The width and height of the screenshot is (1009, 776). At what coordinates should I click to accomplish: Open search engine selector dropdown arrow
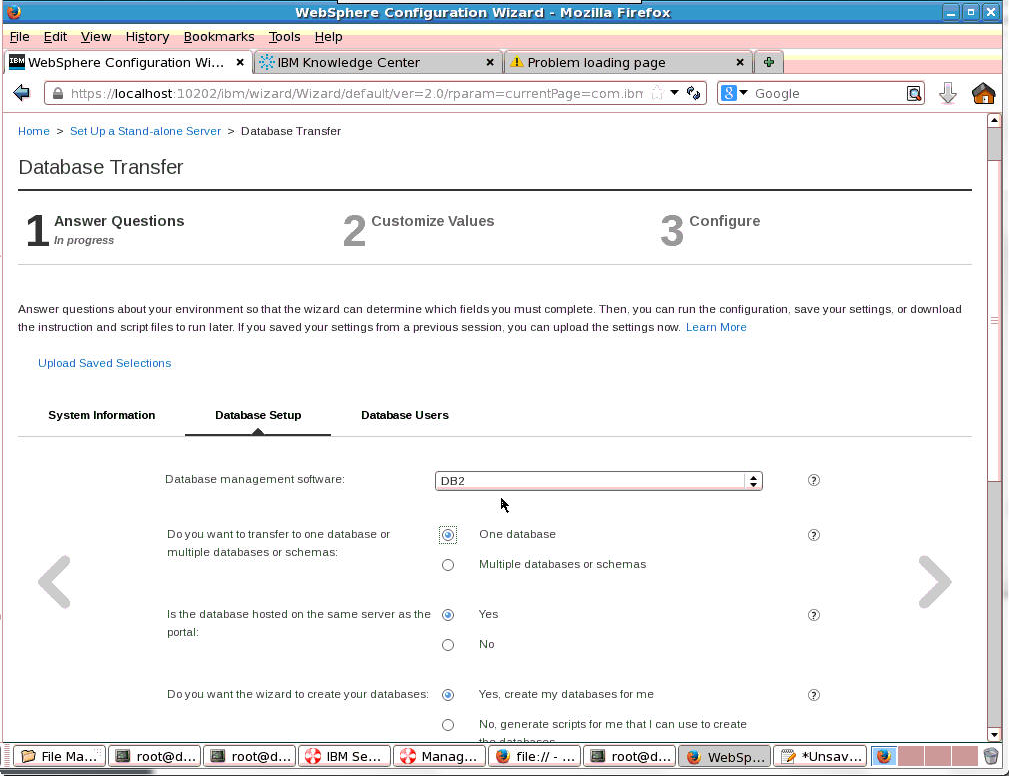point(743,93)
